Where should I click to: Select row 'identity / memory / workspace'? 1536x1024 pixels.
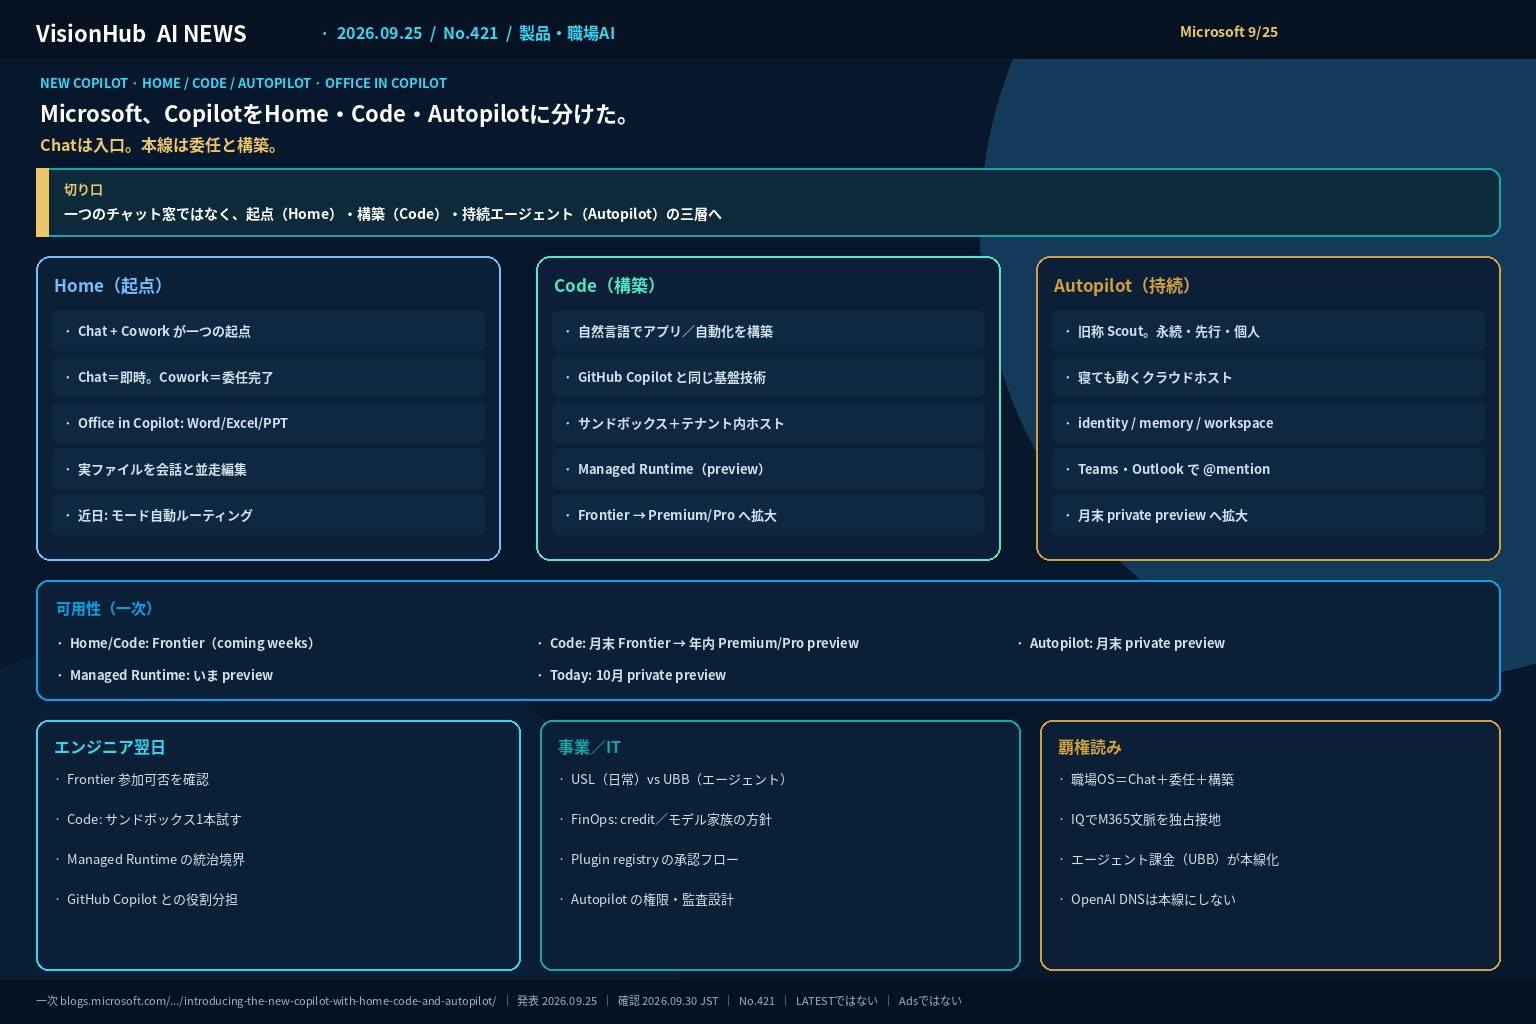click(x=1268, y=423)
